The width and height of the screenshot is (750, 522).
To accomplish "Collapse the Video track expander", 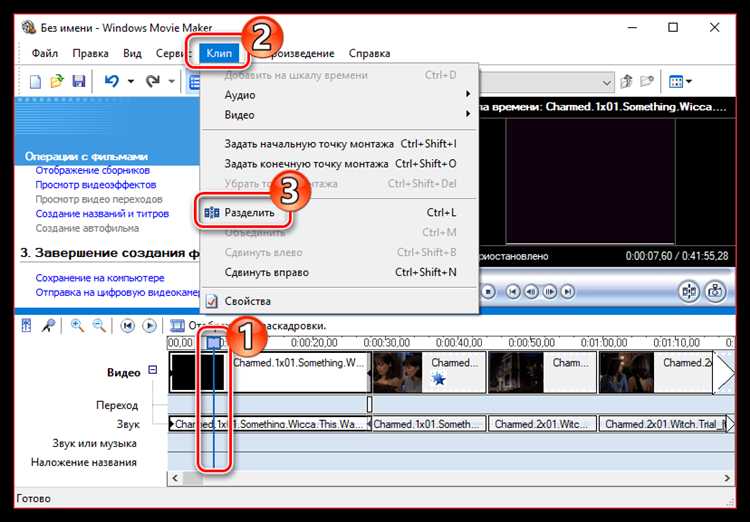I will [x=153, y=370].
